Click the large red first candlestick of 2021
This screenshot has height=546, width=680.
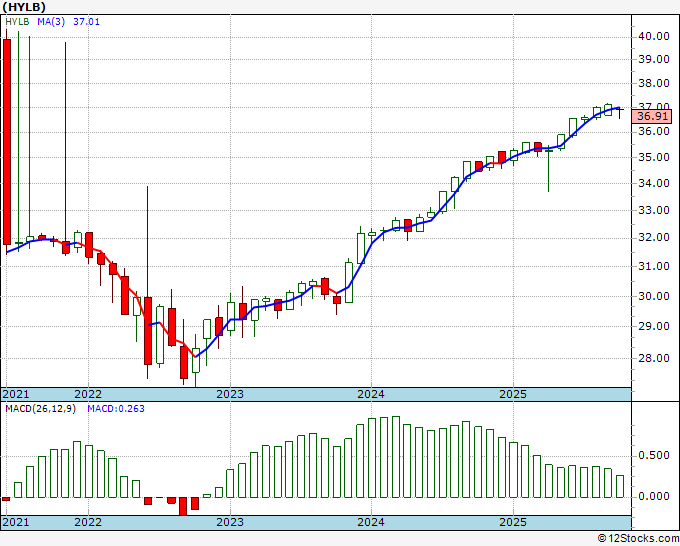7,142
